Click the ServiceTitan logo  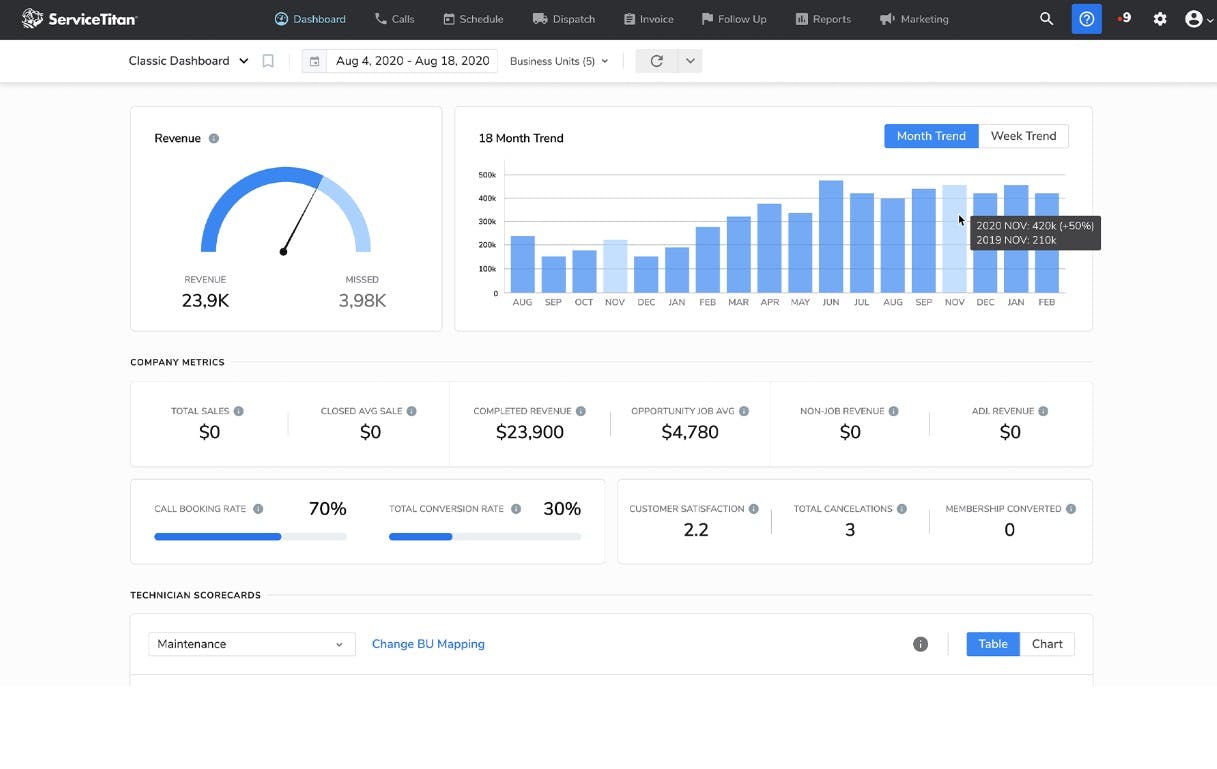tap(79, 19)
